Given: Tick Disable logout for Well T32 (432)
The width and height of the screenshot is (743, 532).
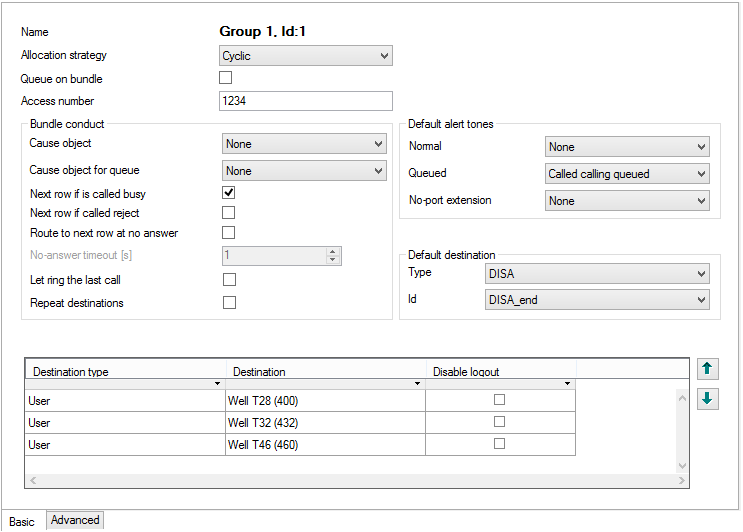Looking at the screenshot, I should 499,422.
